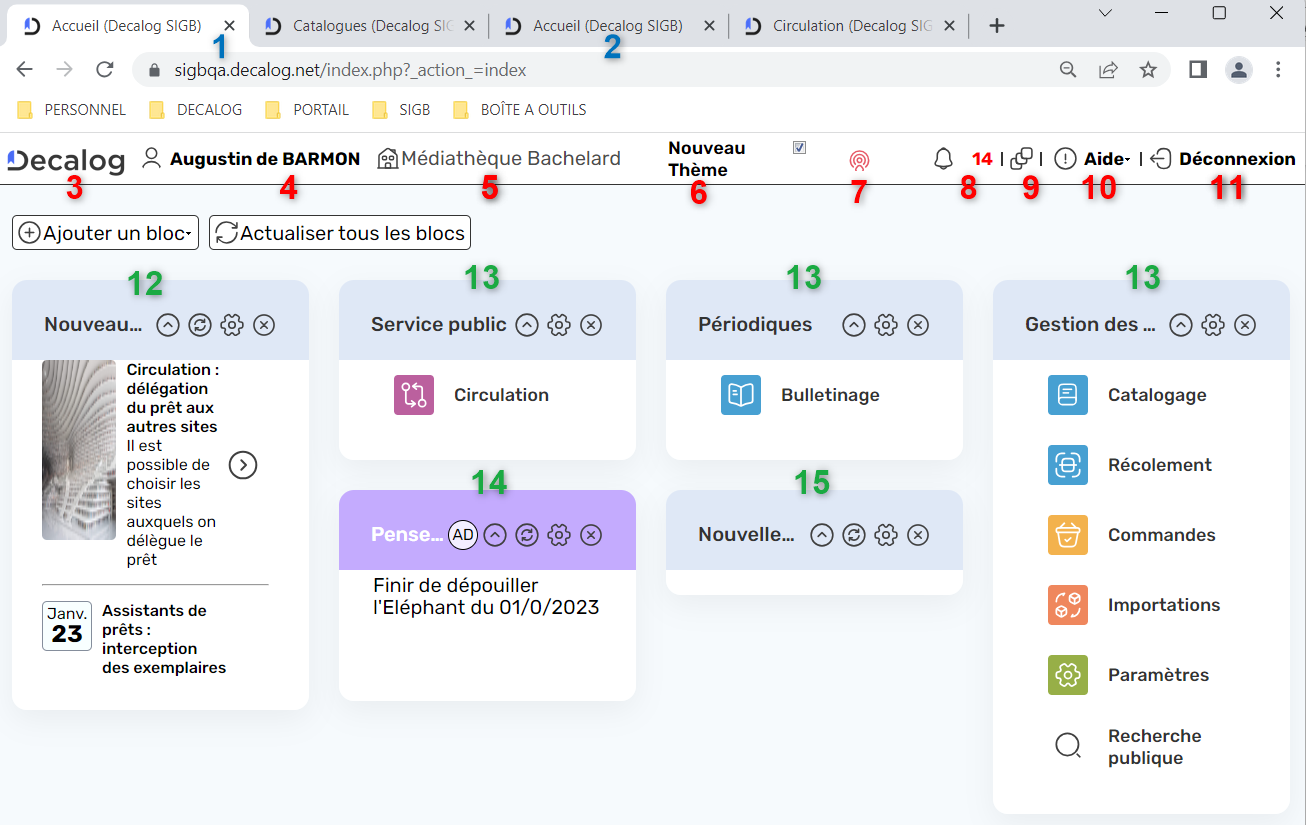Select the Médiathèque Bachelard site
The height and width of the screenshot is (825, 1306).
pyautogui.click(x=499, y=159)
